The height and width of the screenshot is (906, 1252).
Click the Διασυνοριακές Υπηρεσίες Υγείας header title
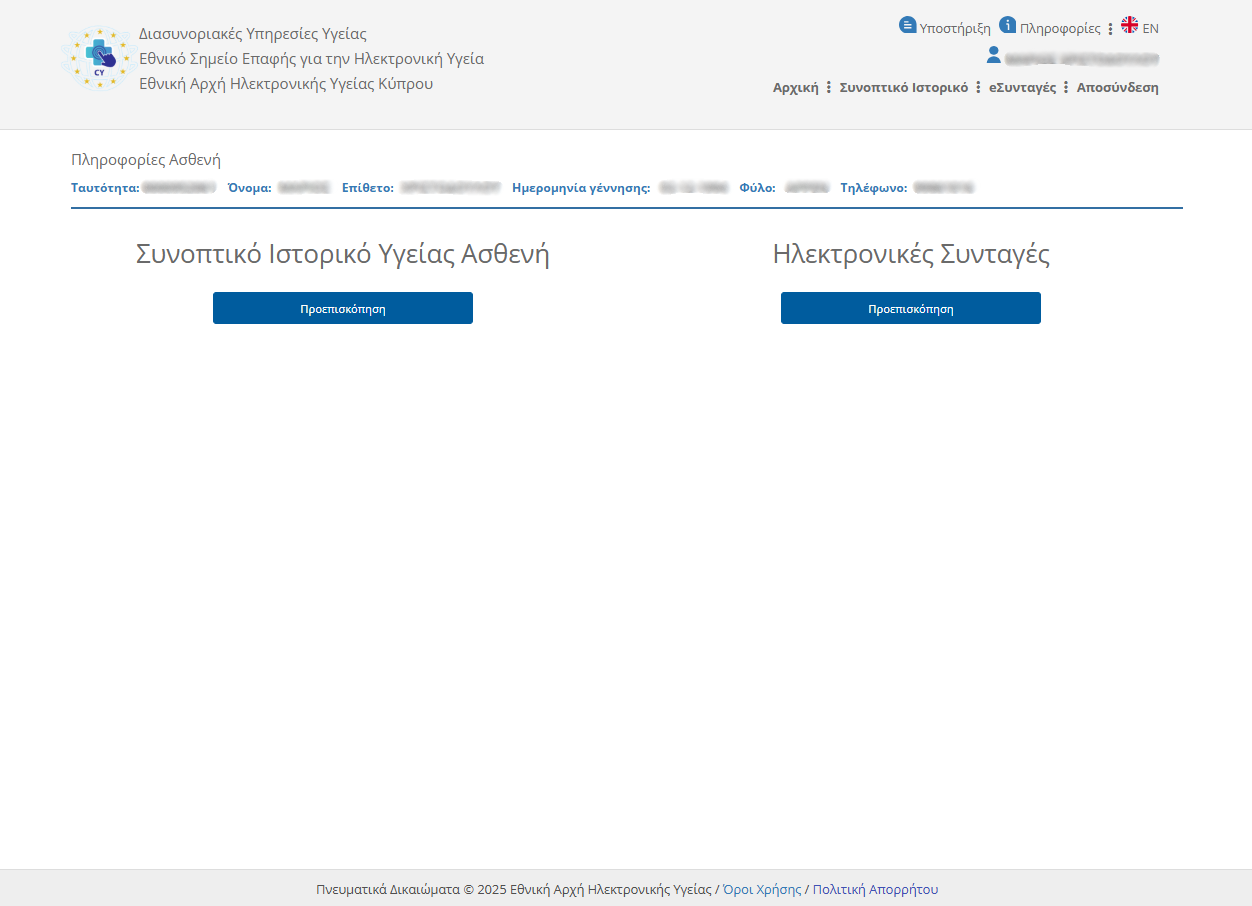(x=253, y=34)
